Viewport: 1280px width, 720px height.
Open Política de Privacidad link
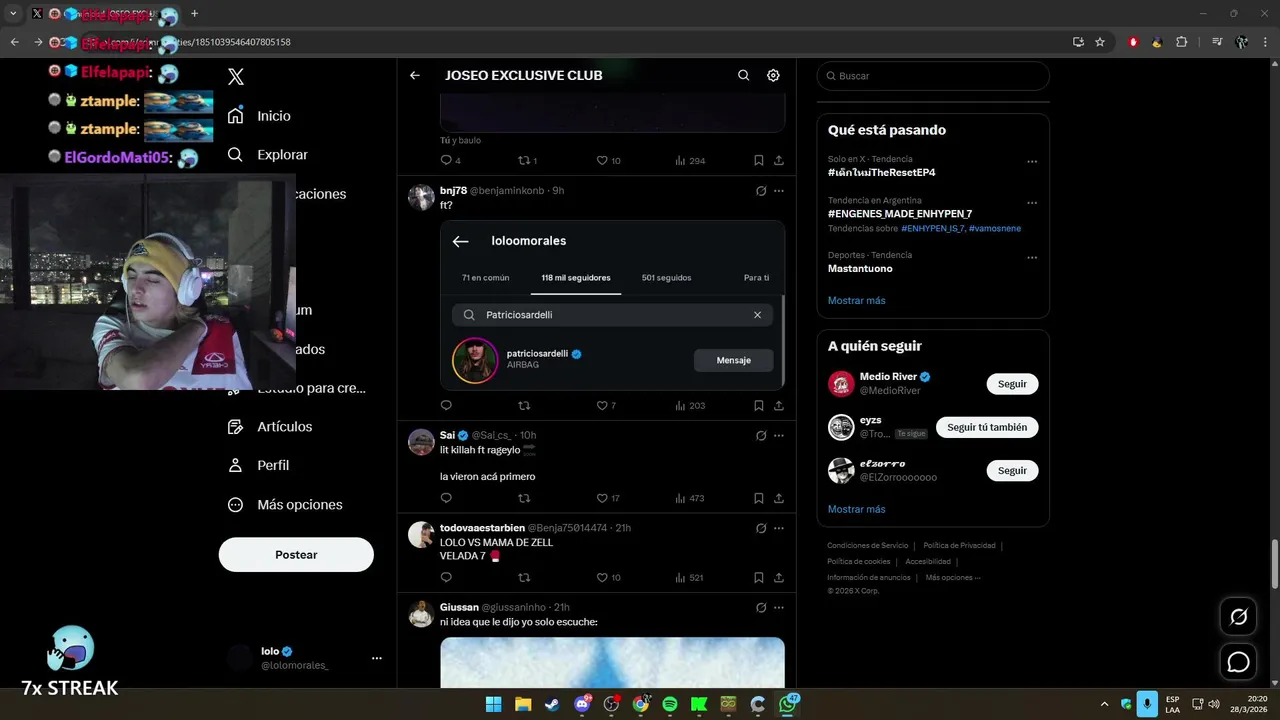959,546
